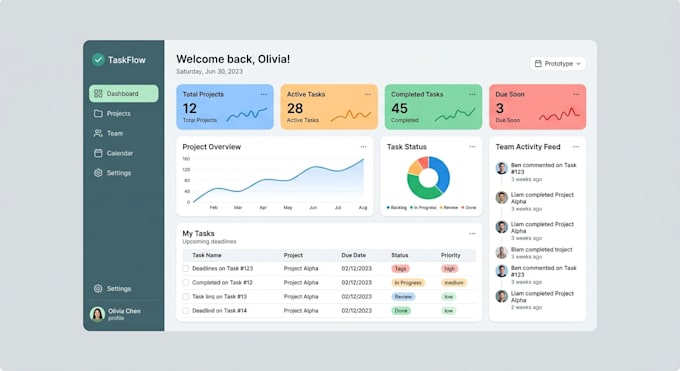Open the Project Overview panel options menu
The width and height of the screenshot is (680, 371).
[x=363, y=147]
